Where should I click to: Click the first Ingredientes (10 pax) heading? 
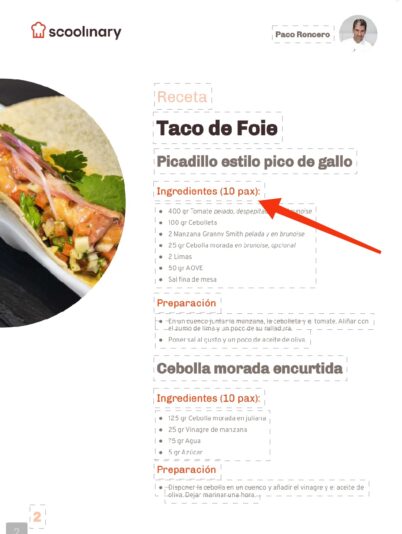(208, 191)
